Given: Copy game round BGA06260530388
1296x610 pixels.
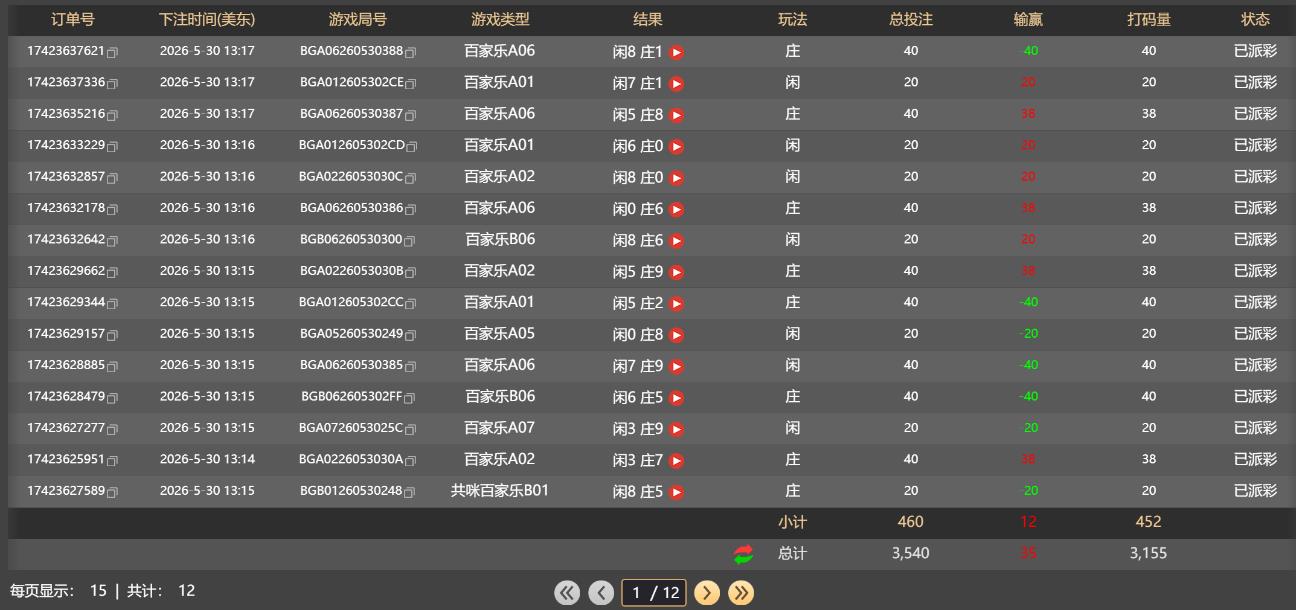Looking at the screenshot, I should click(x=411, y=52).
